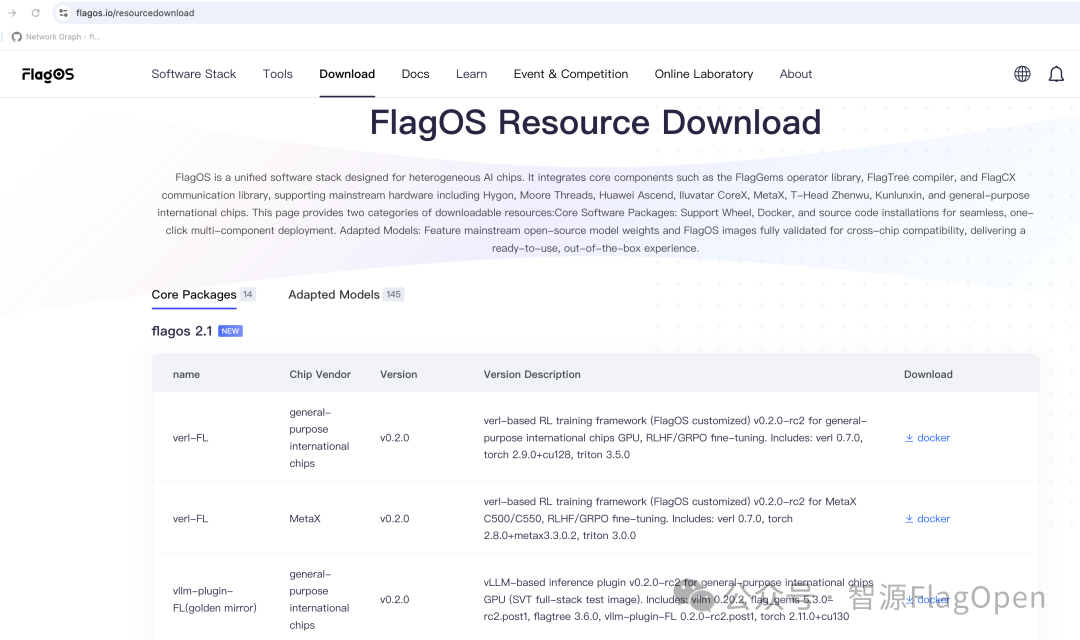The height and width of the screenshot is (640, 1080).
Task: Click the FlagOS logo
Action: [x=48, y=74]
